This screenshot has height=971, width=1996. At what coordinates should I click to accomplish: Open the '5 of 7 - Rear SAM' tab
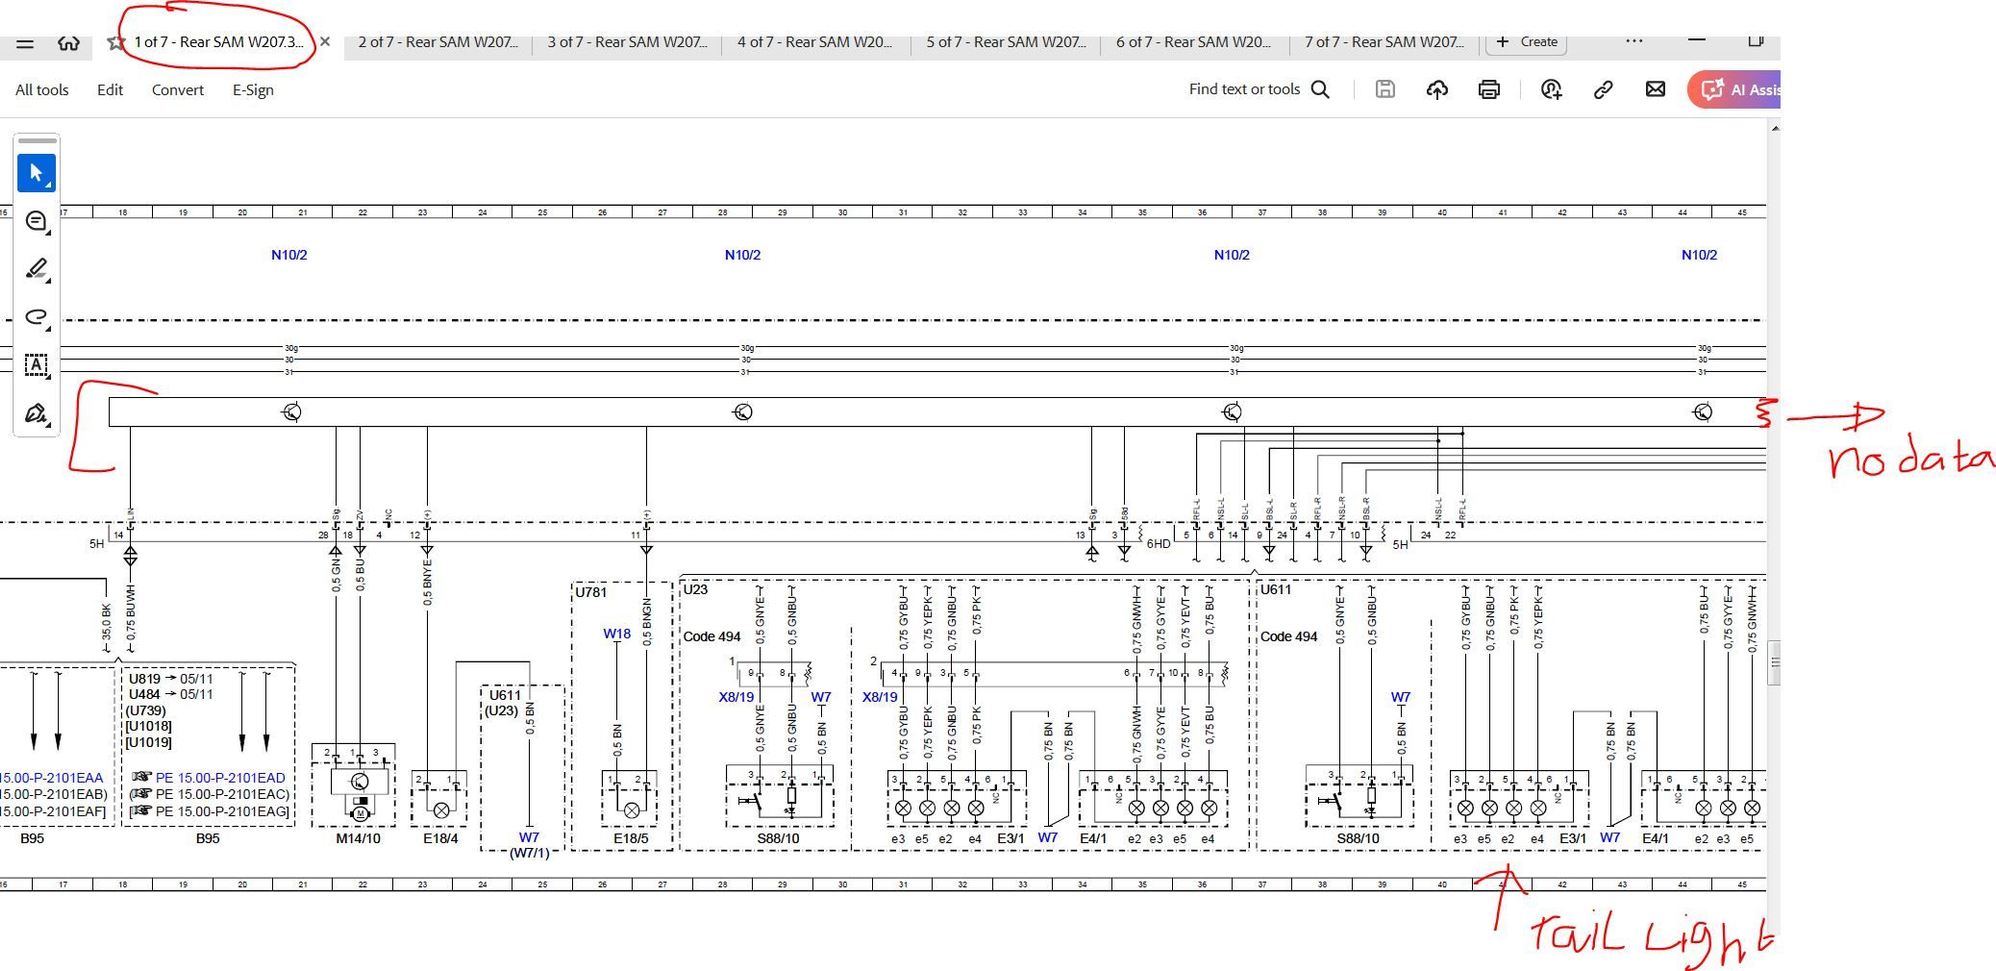1005,42
